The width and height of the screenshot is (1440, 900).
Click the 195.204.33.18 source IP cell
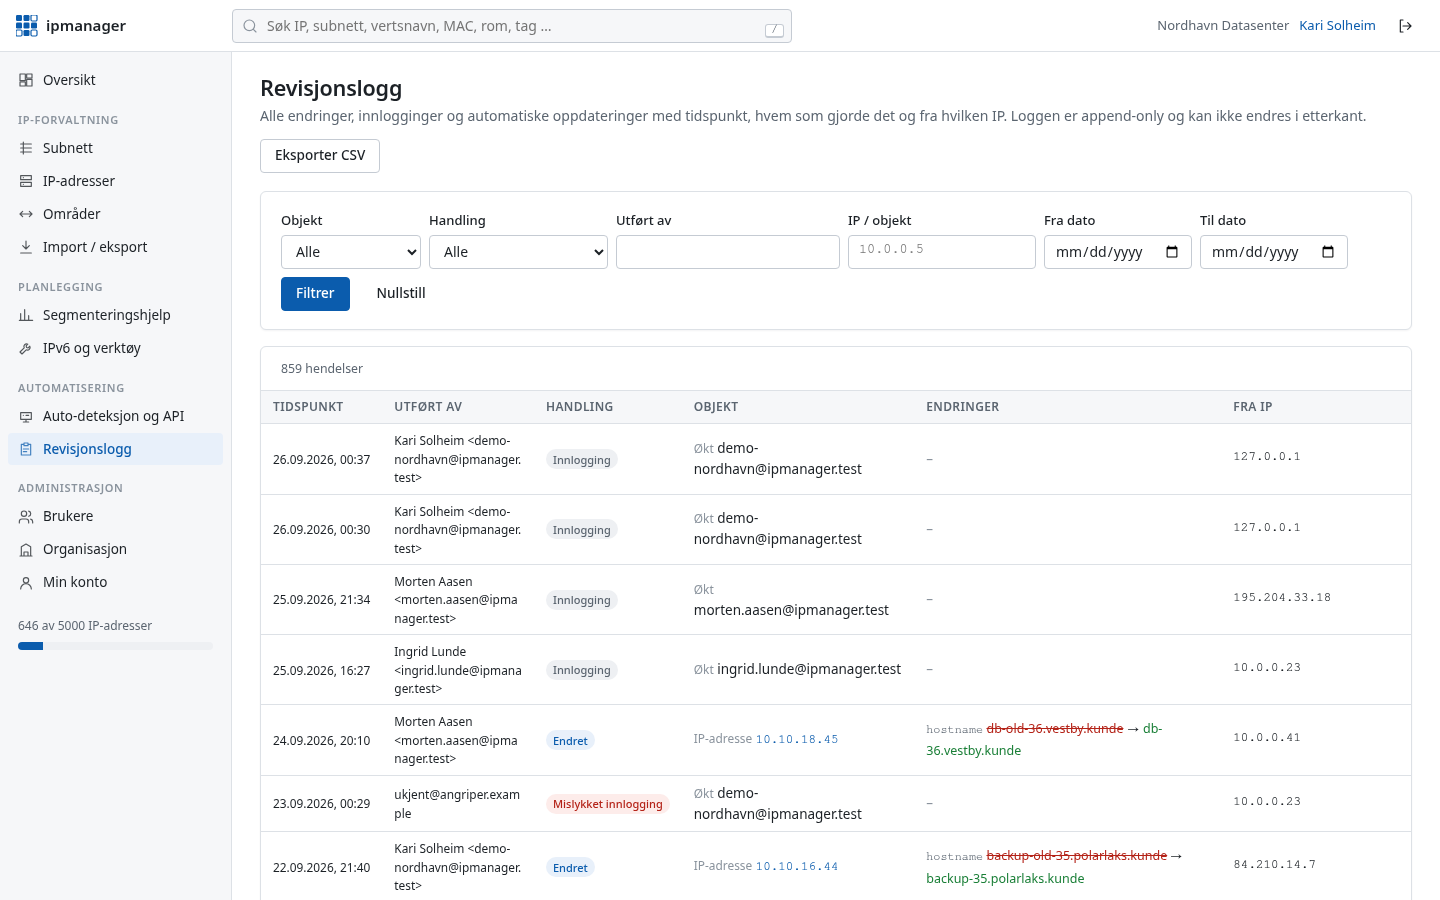tap(1282, 598)
